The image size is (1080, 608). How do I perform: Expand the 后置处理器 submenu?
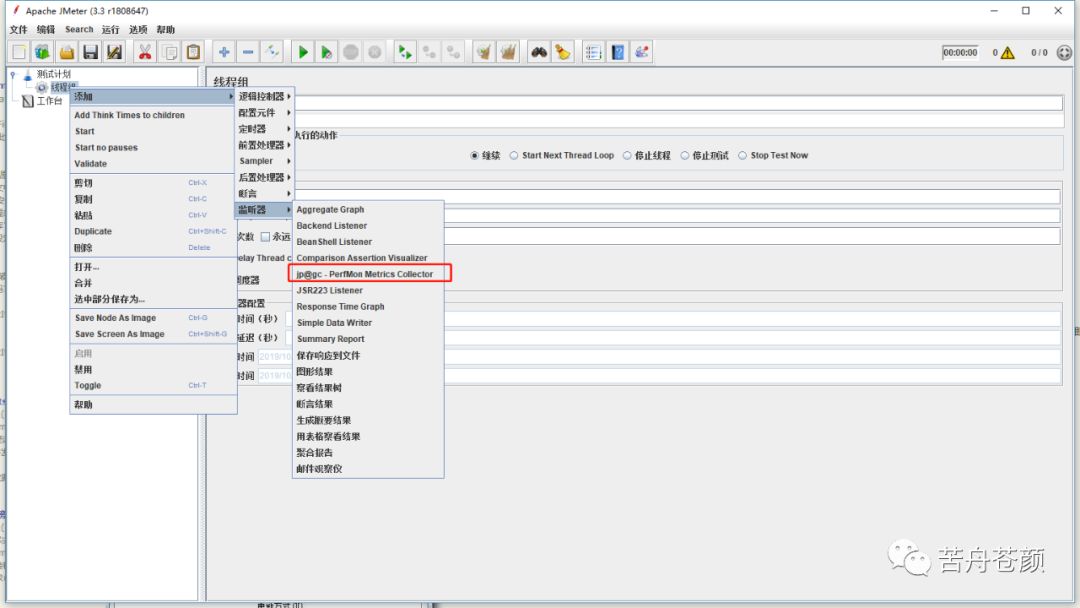[x=264, y=178]
